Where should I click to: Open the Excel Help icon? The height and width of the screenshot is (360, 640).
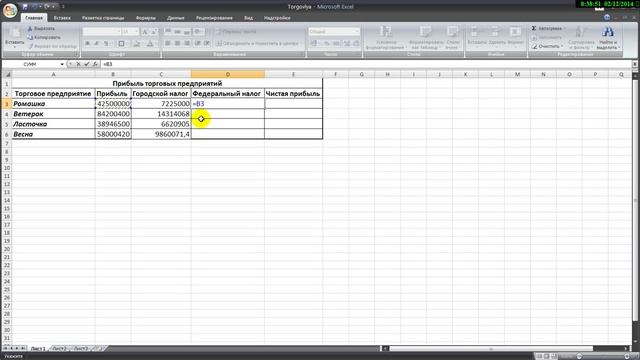click(x=607, y=17)
